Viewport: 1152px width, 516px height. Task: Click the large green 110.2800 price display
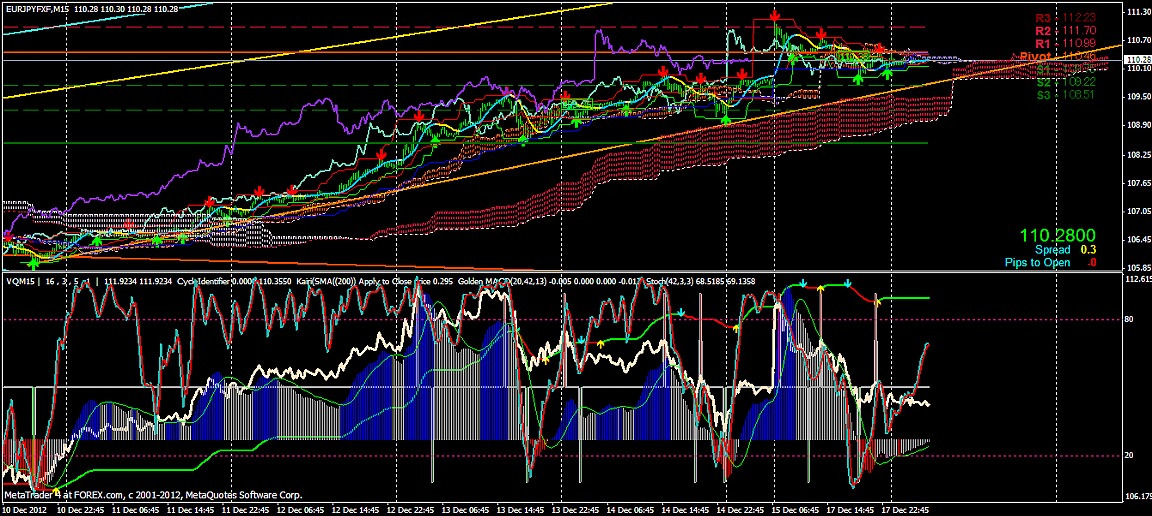(1059, 235)
